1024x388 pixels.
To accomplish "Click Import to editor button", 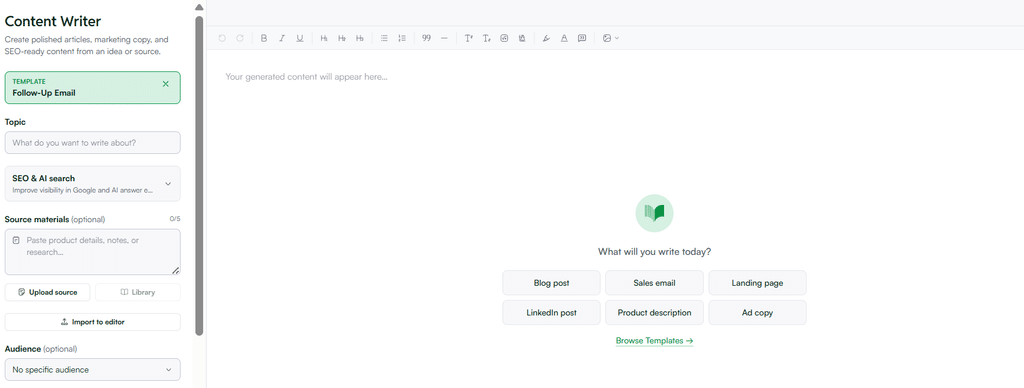I will click(93, 322).
